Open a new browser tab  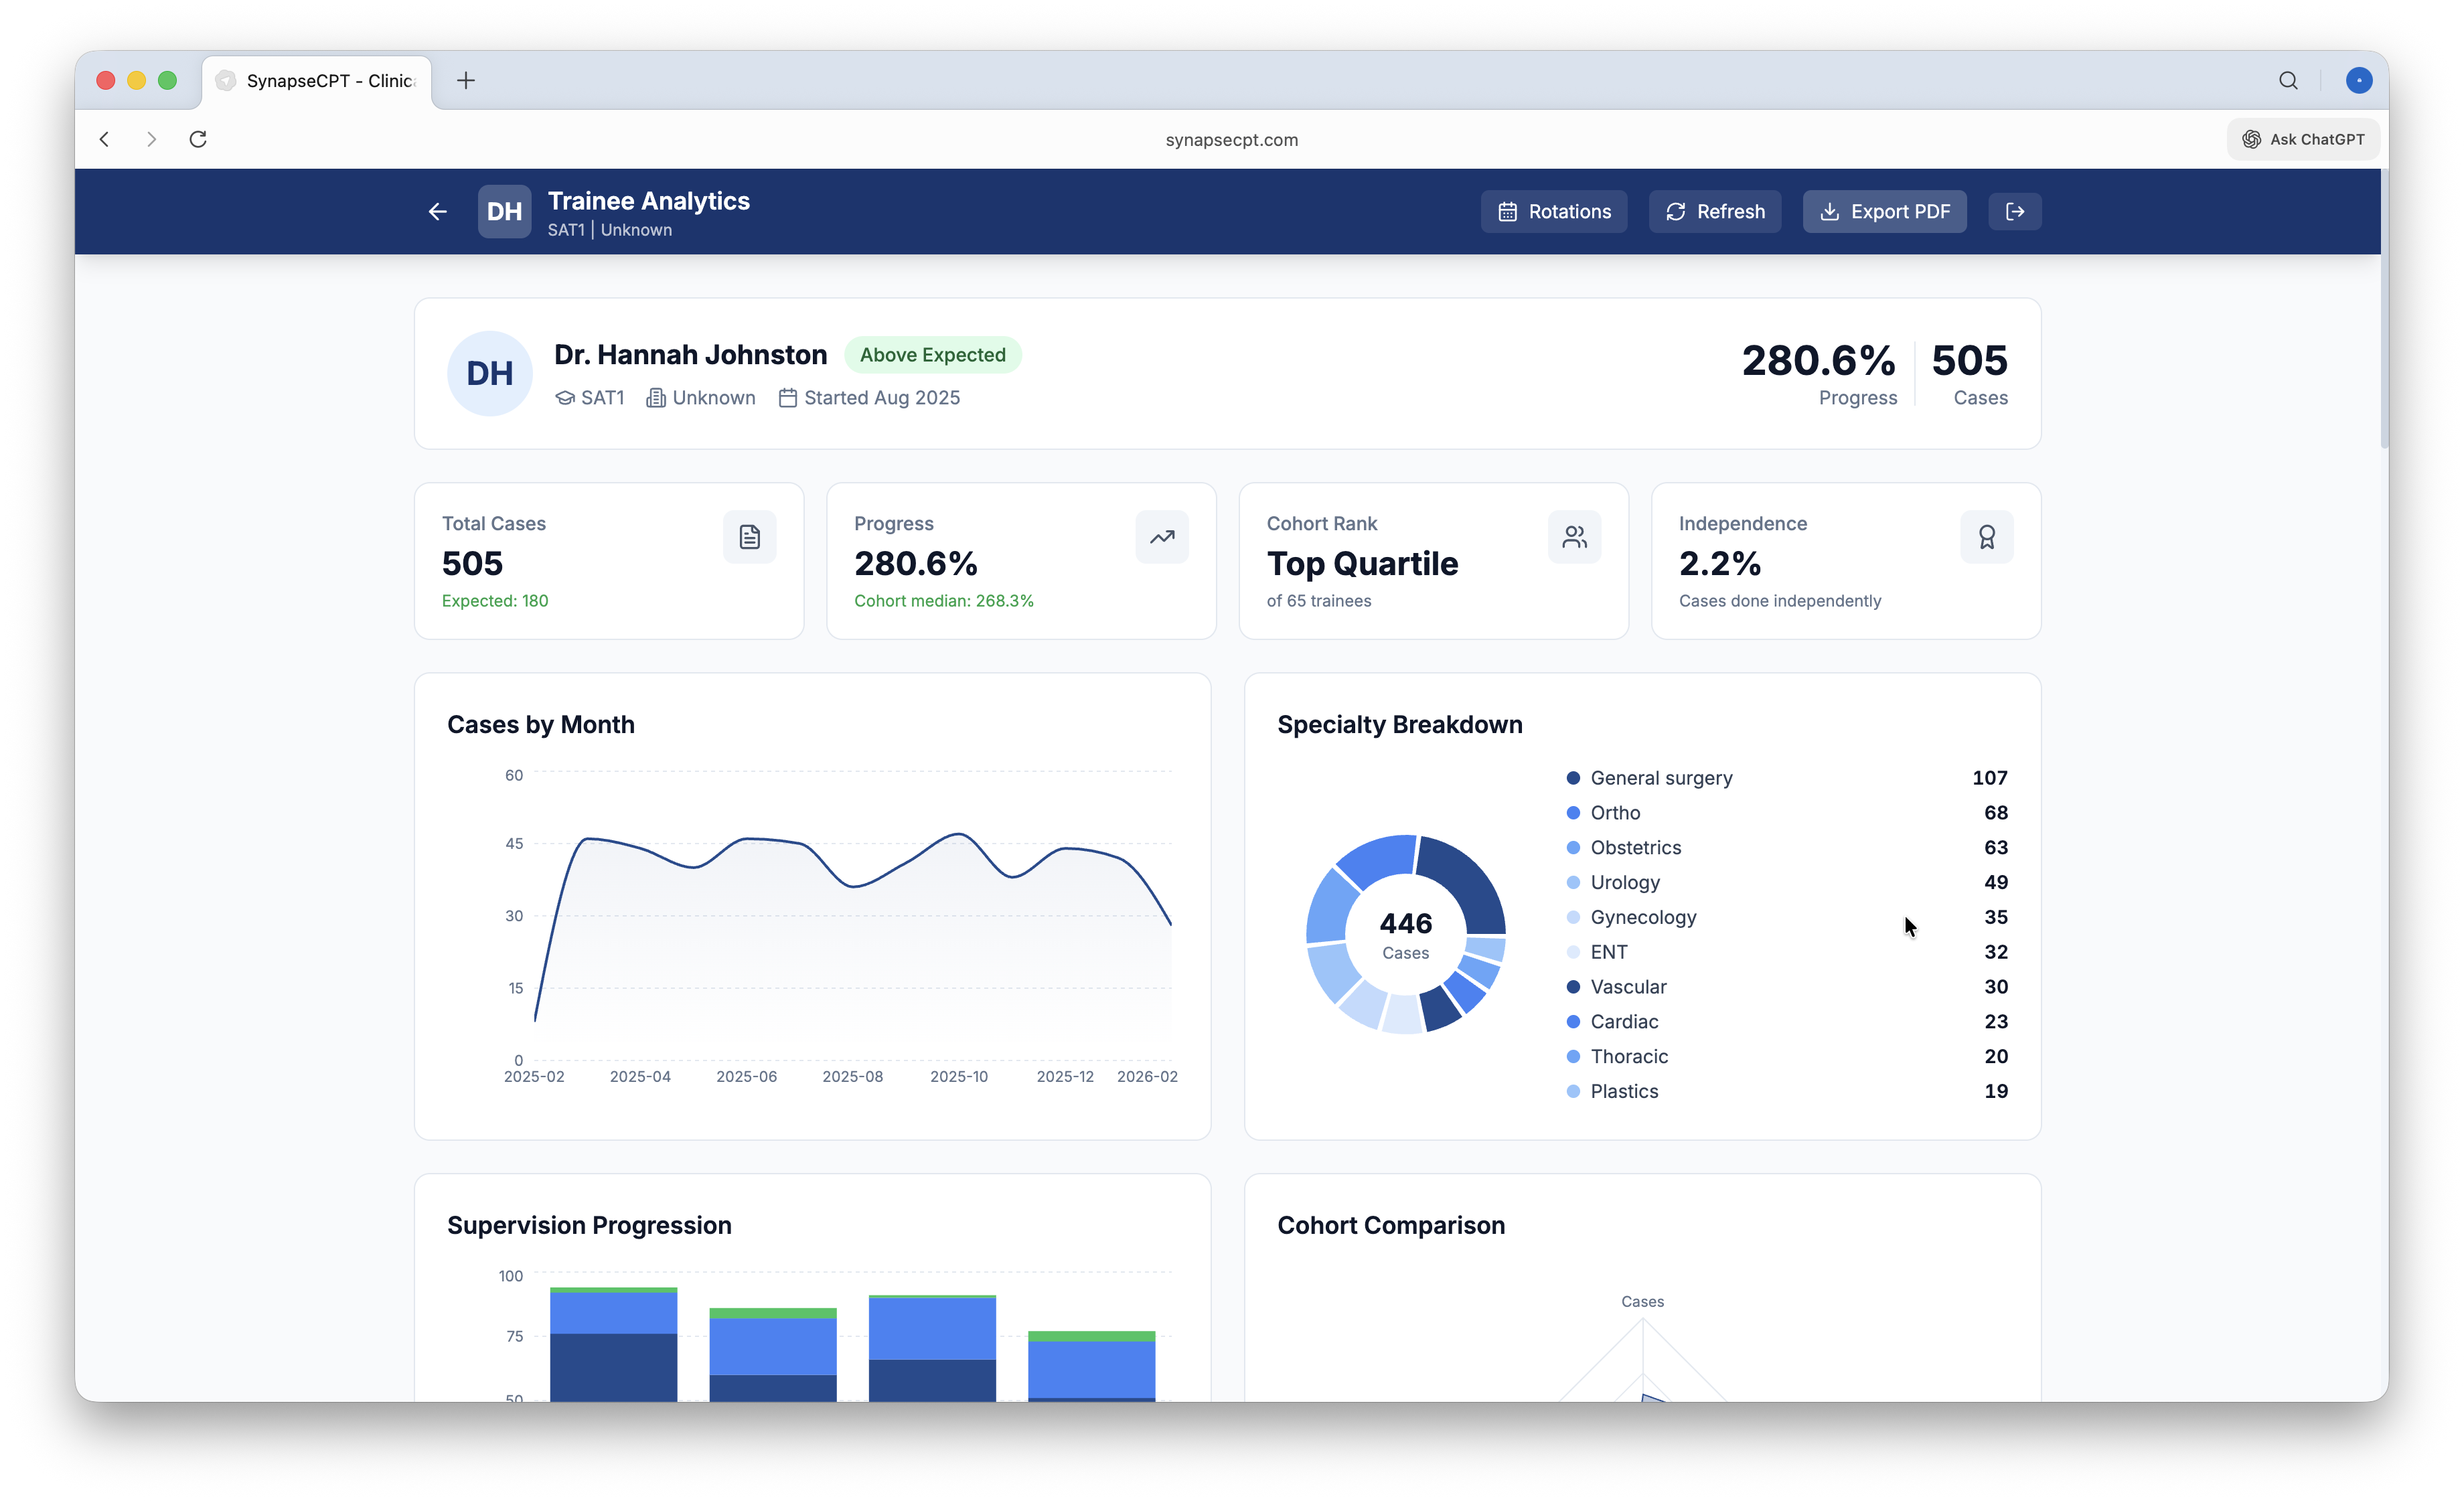[466, 80]
